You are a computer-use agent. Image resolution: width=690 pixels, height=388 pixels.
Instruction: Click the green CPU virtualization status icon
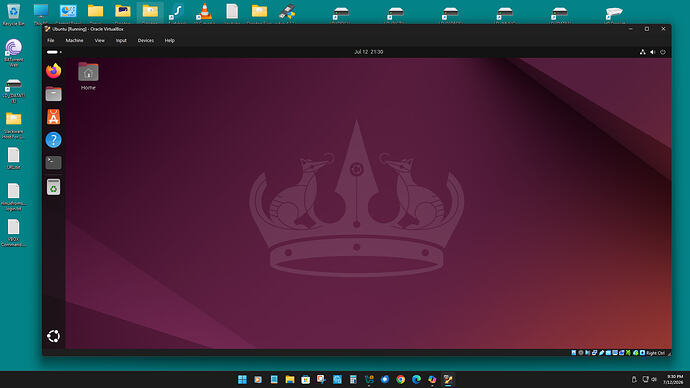pos(628,353)
